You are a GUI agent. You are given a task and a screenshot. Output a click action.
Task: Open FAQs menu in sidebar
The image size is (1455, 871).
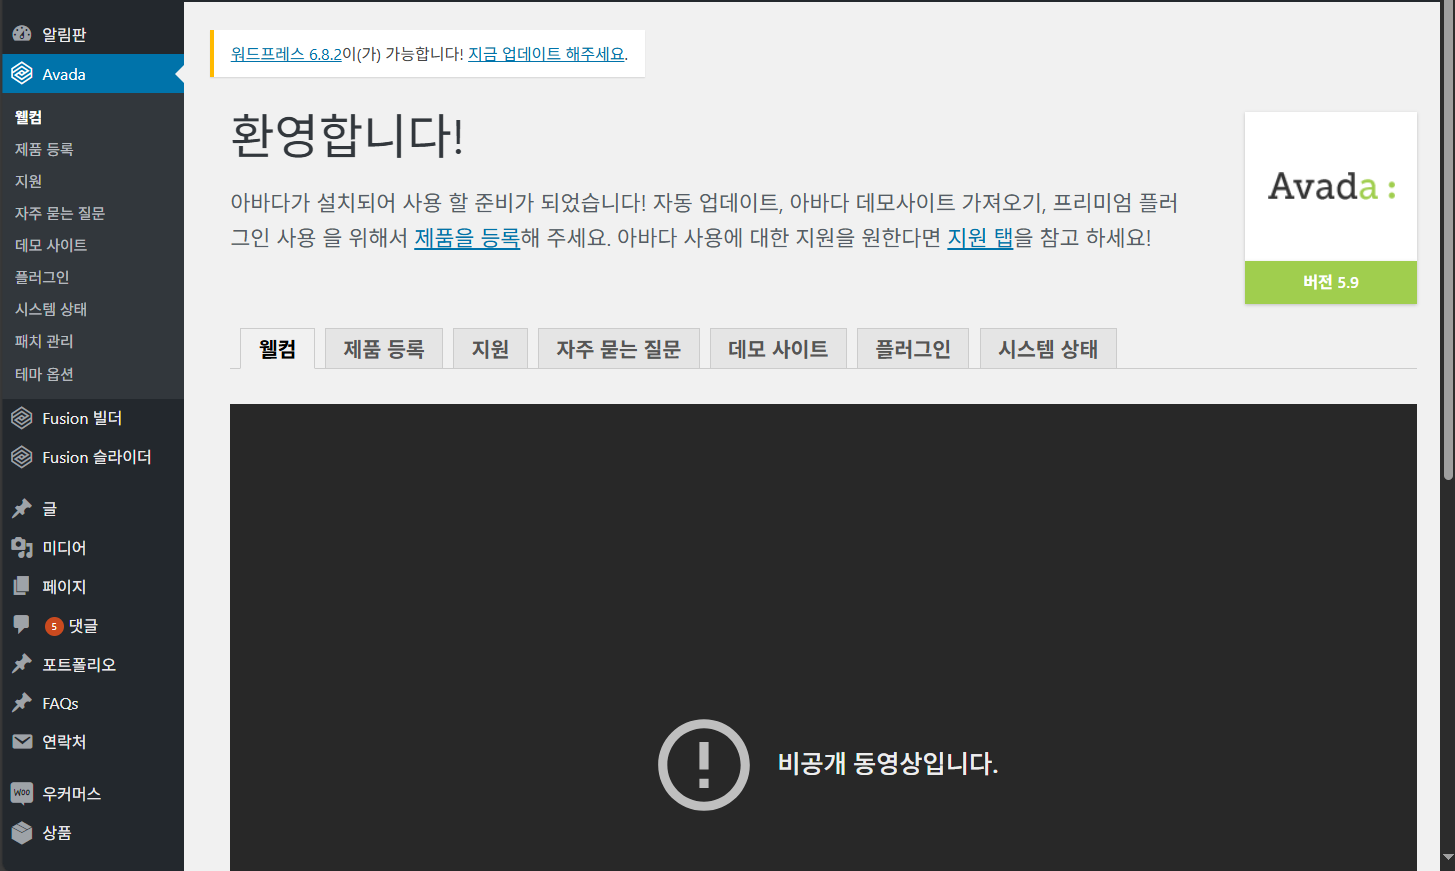(x=92, y=703)
